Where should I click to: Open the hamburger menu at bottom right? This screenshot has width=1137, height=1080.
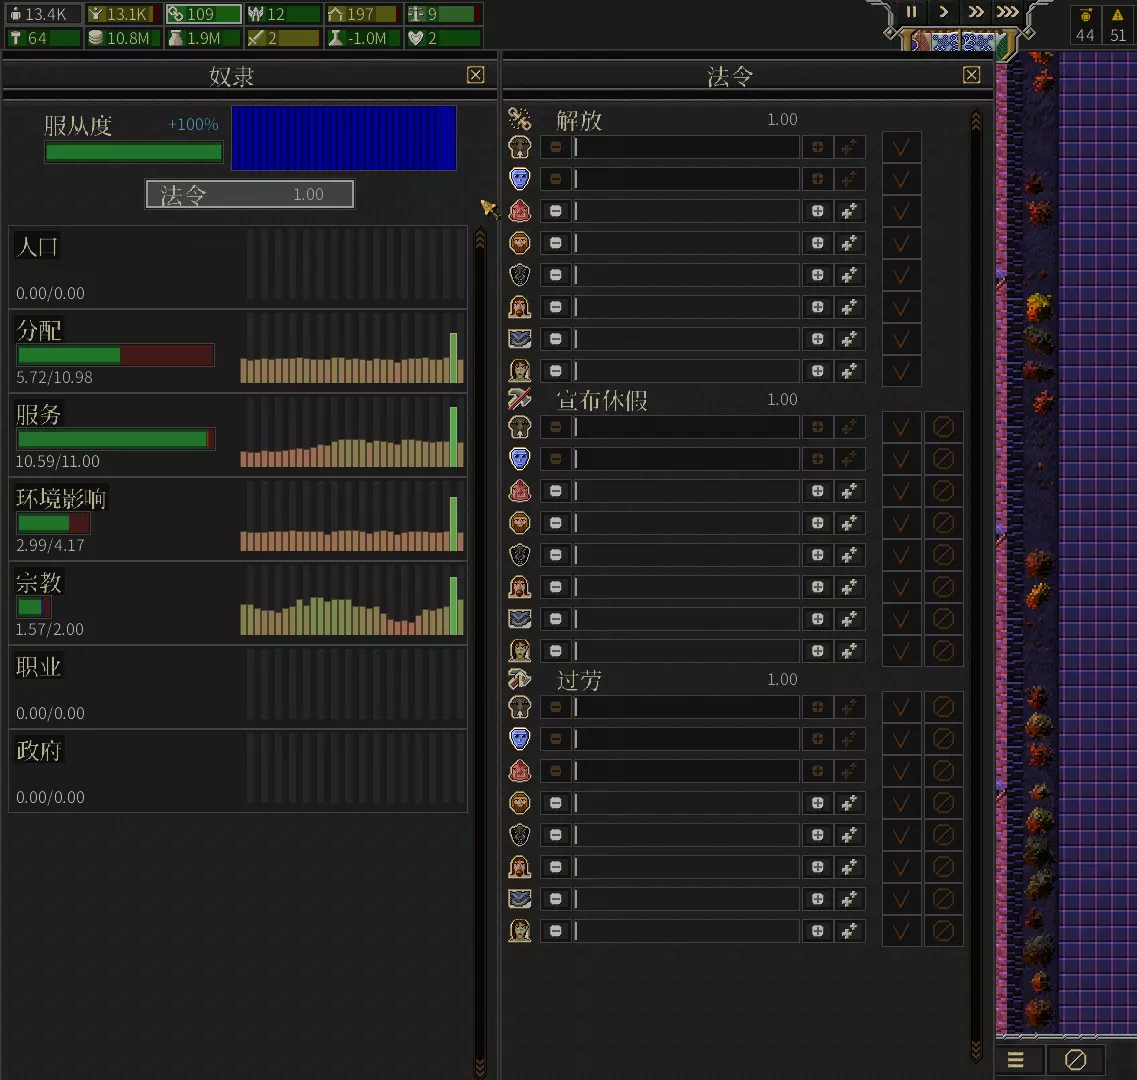click(1016, 1060)
